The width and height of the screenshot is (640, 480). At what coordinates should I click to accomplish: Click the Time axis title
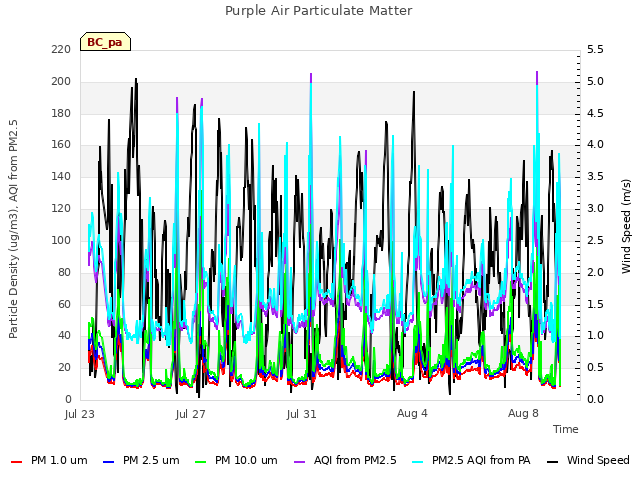click(566, 429)
